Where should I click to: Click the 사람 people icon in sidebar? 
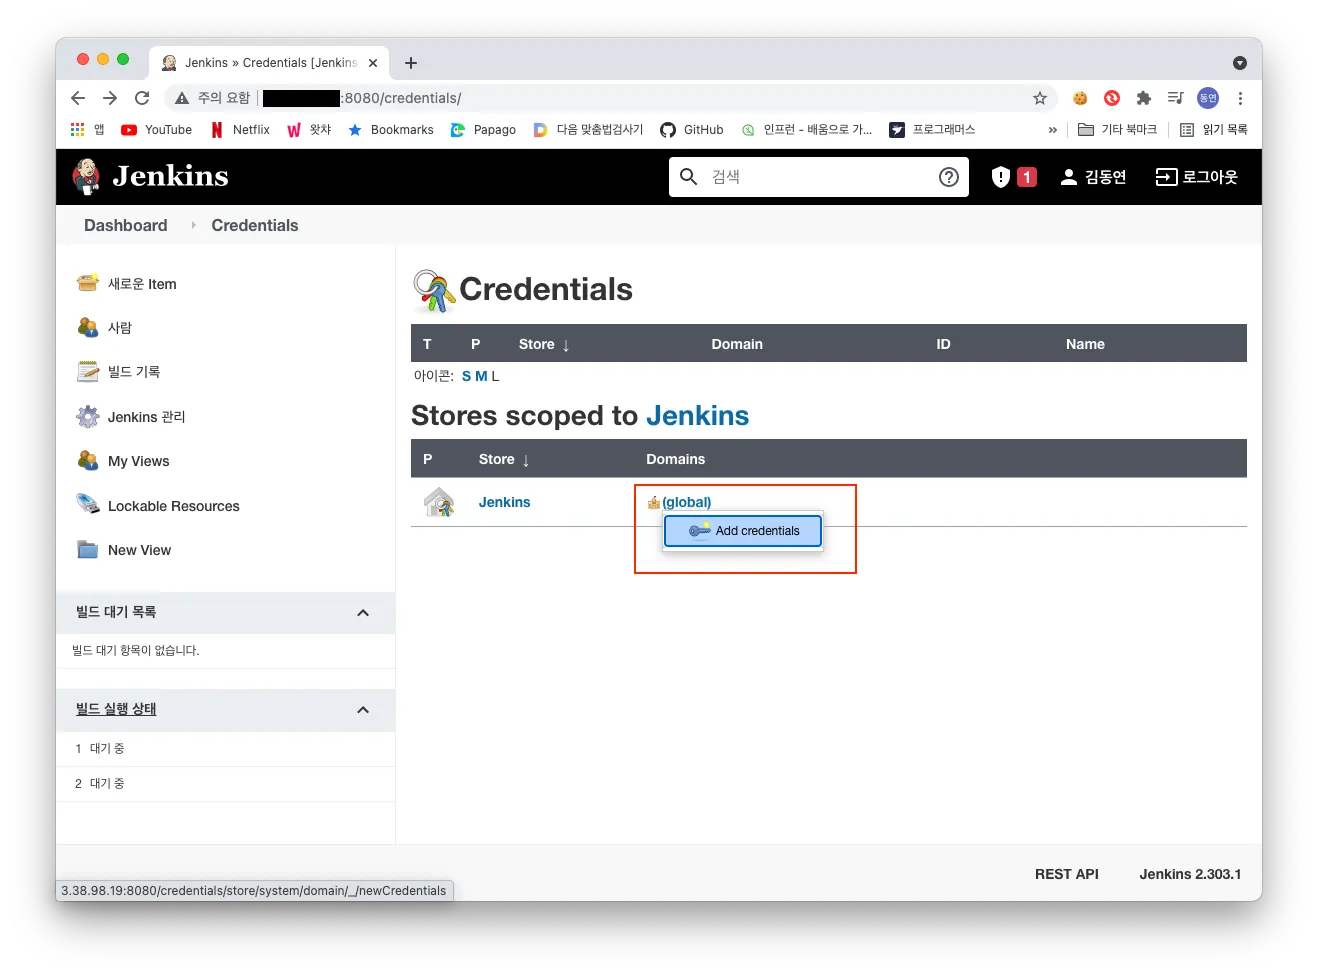(x=88, y=327)
